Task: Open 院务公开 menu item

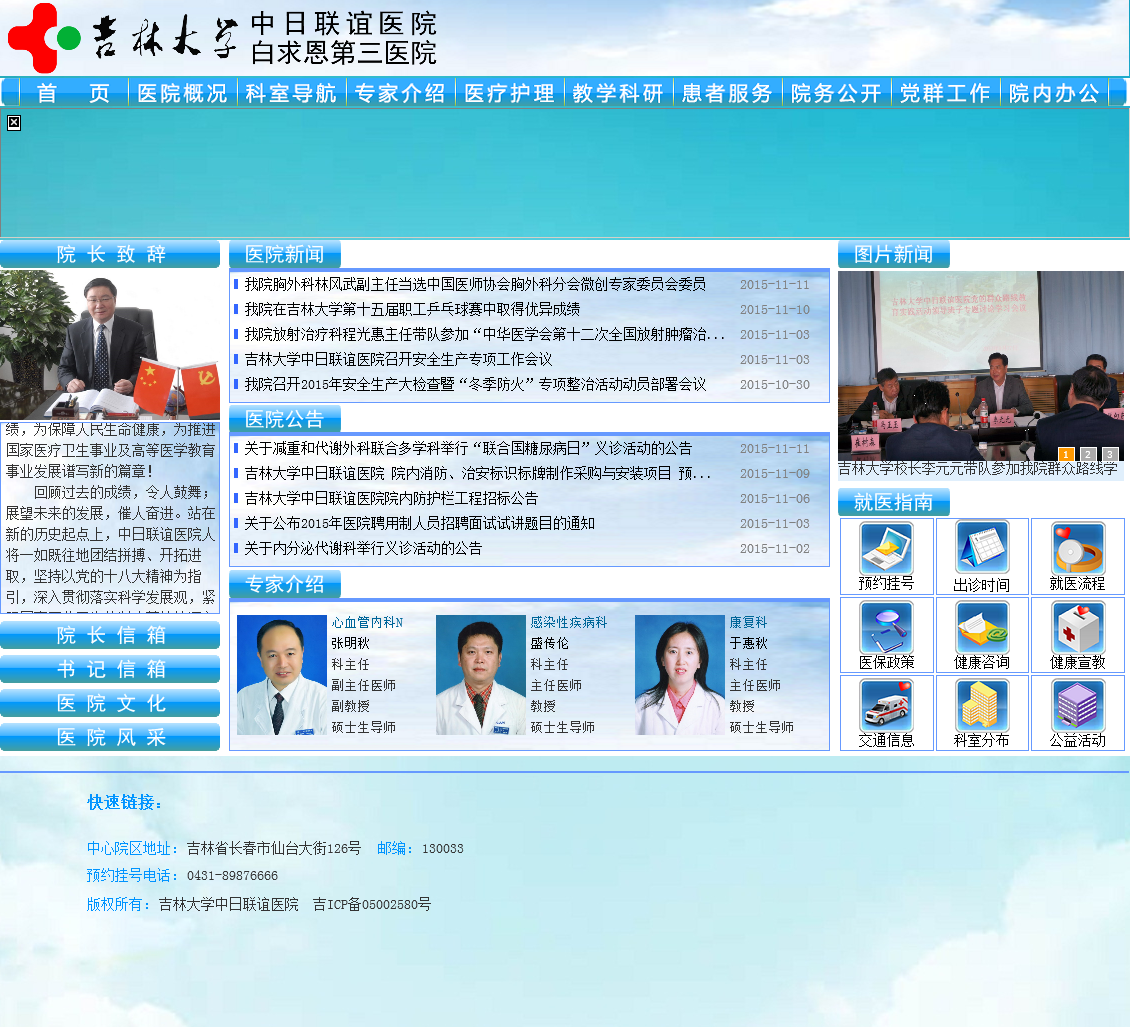Action: click(837, 93)
